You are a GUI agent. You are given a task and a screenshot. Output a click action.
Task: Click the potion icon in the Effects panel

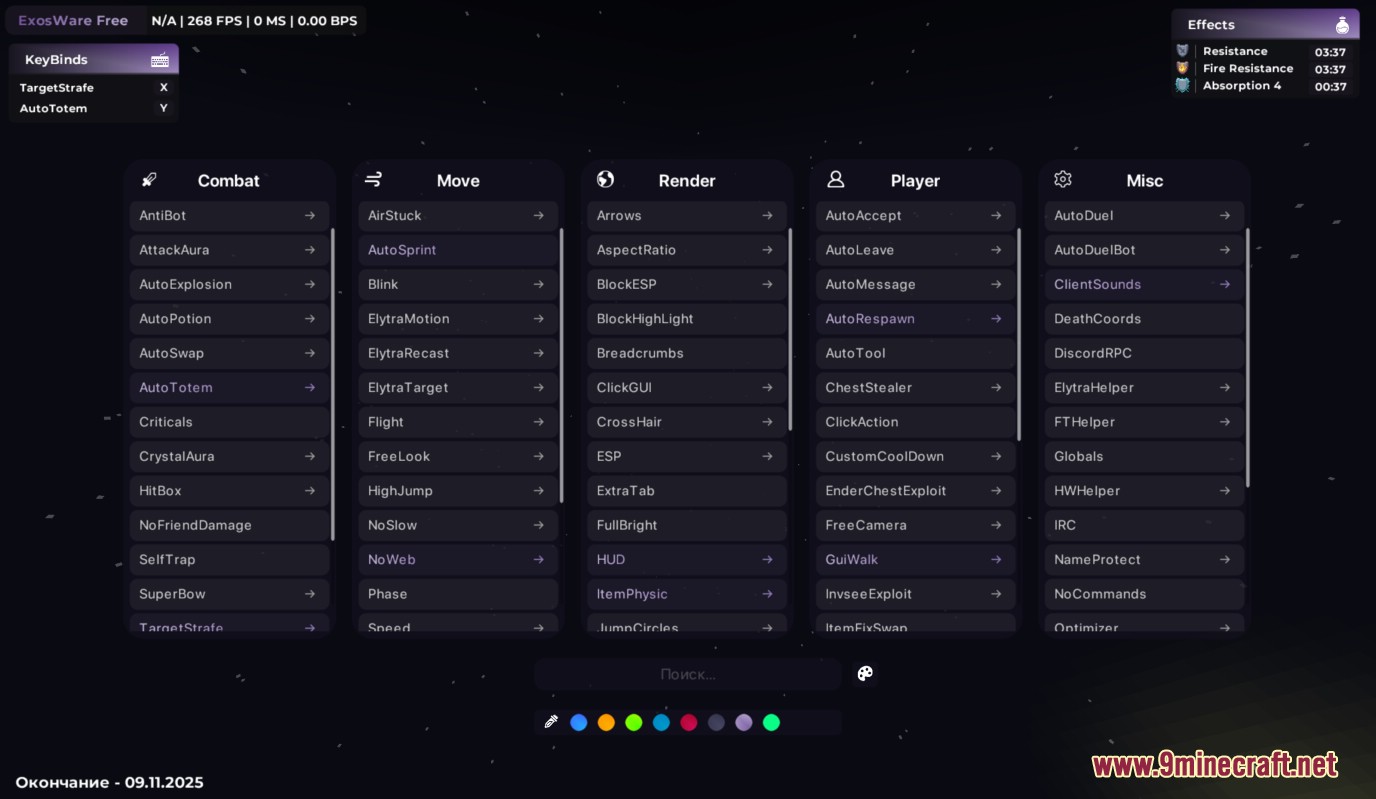pyautogui.click(x=1341, y=23)
